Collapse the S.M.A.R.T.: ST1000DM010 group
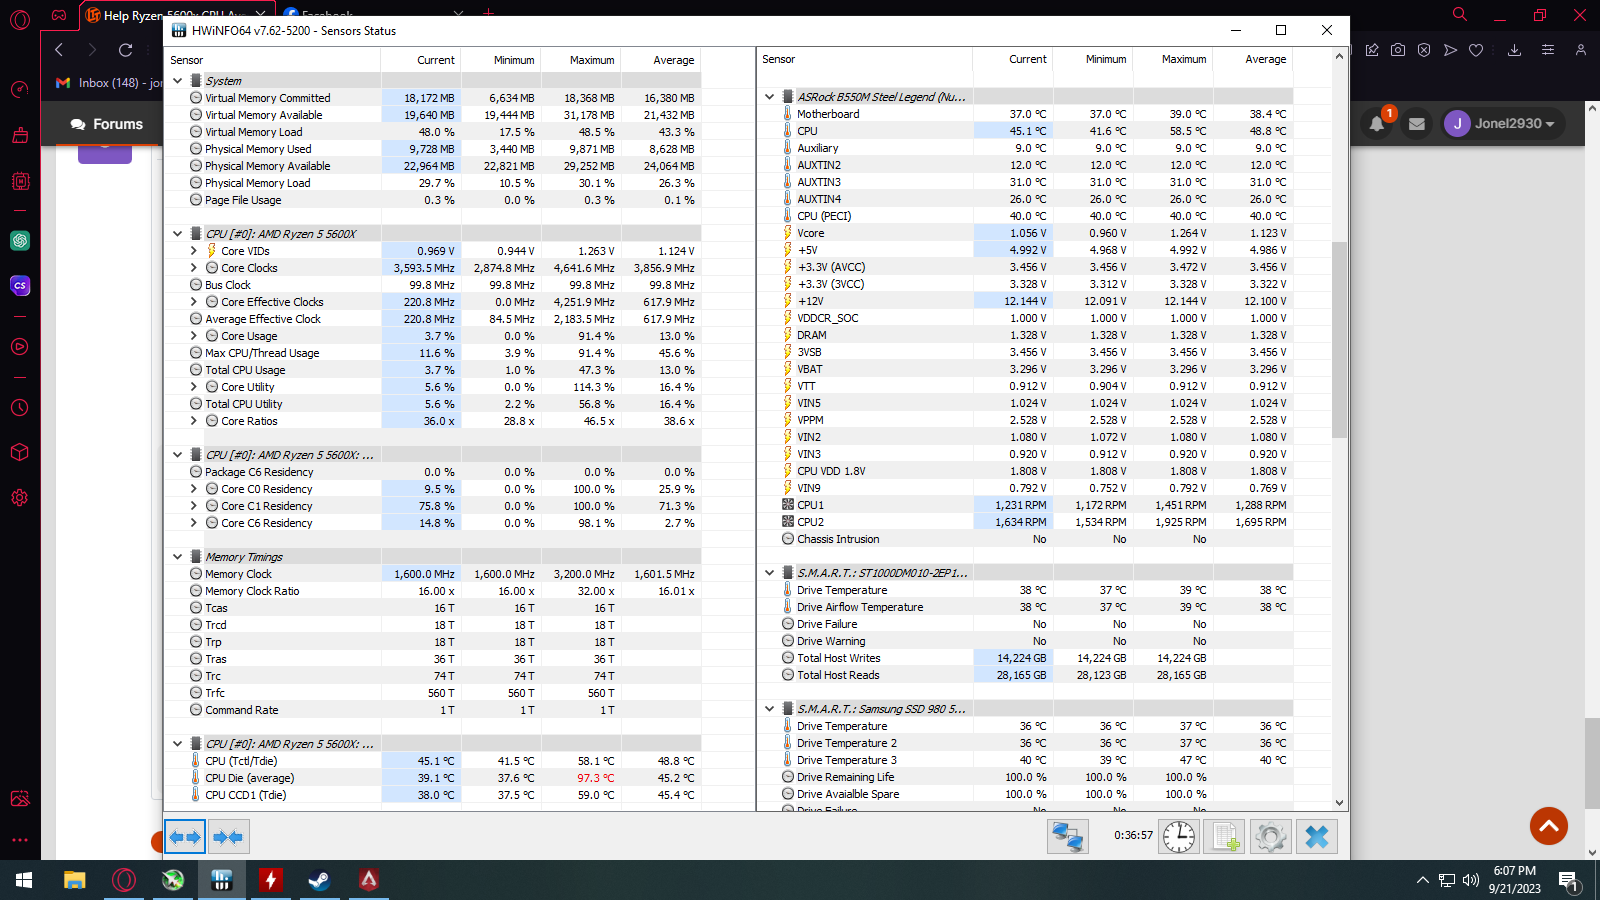 770,573
